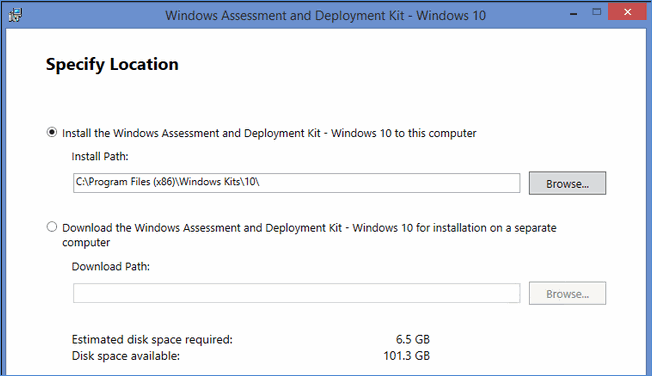Screen dimensions: 652x376
Task: Browse for the install path folder
Action: point(567,183)
